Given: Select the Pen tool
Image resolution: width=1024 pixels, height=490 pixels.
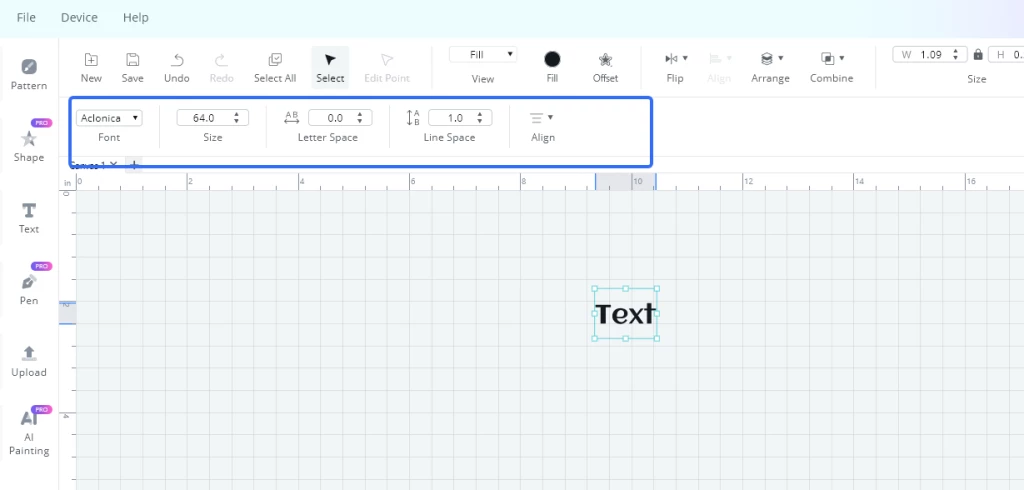Looking at the screenshot, I should point(29,288).
